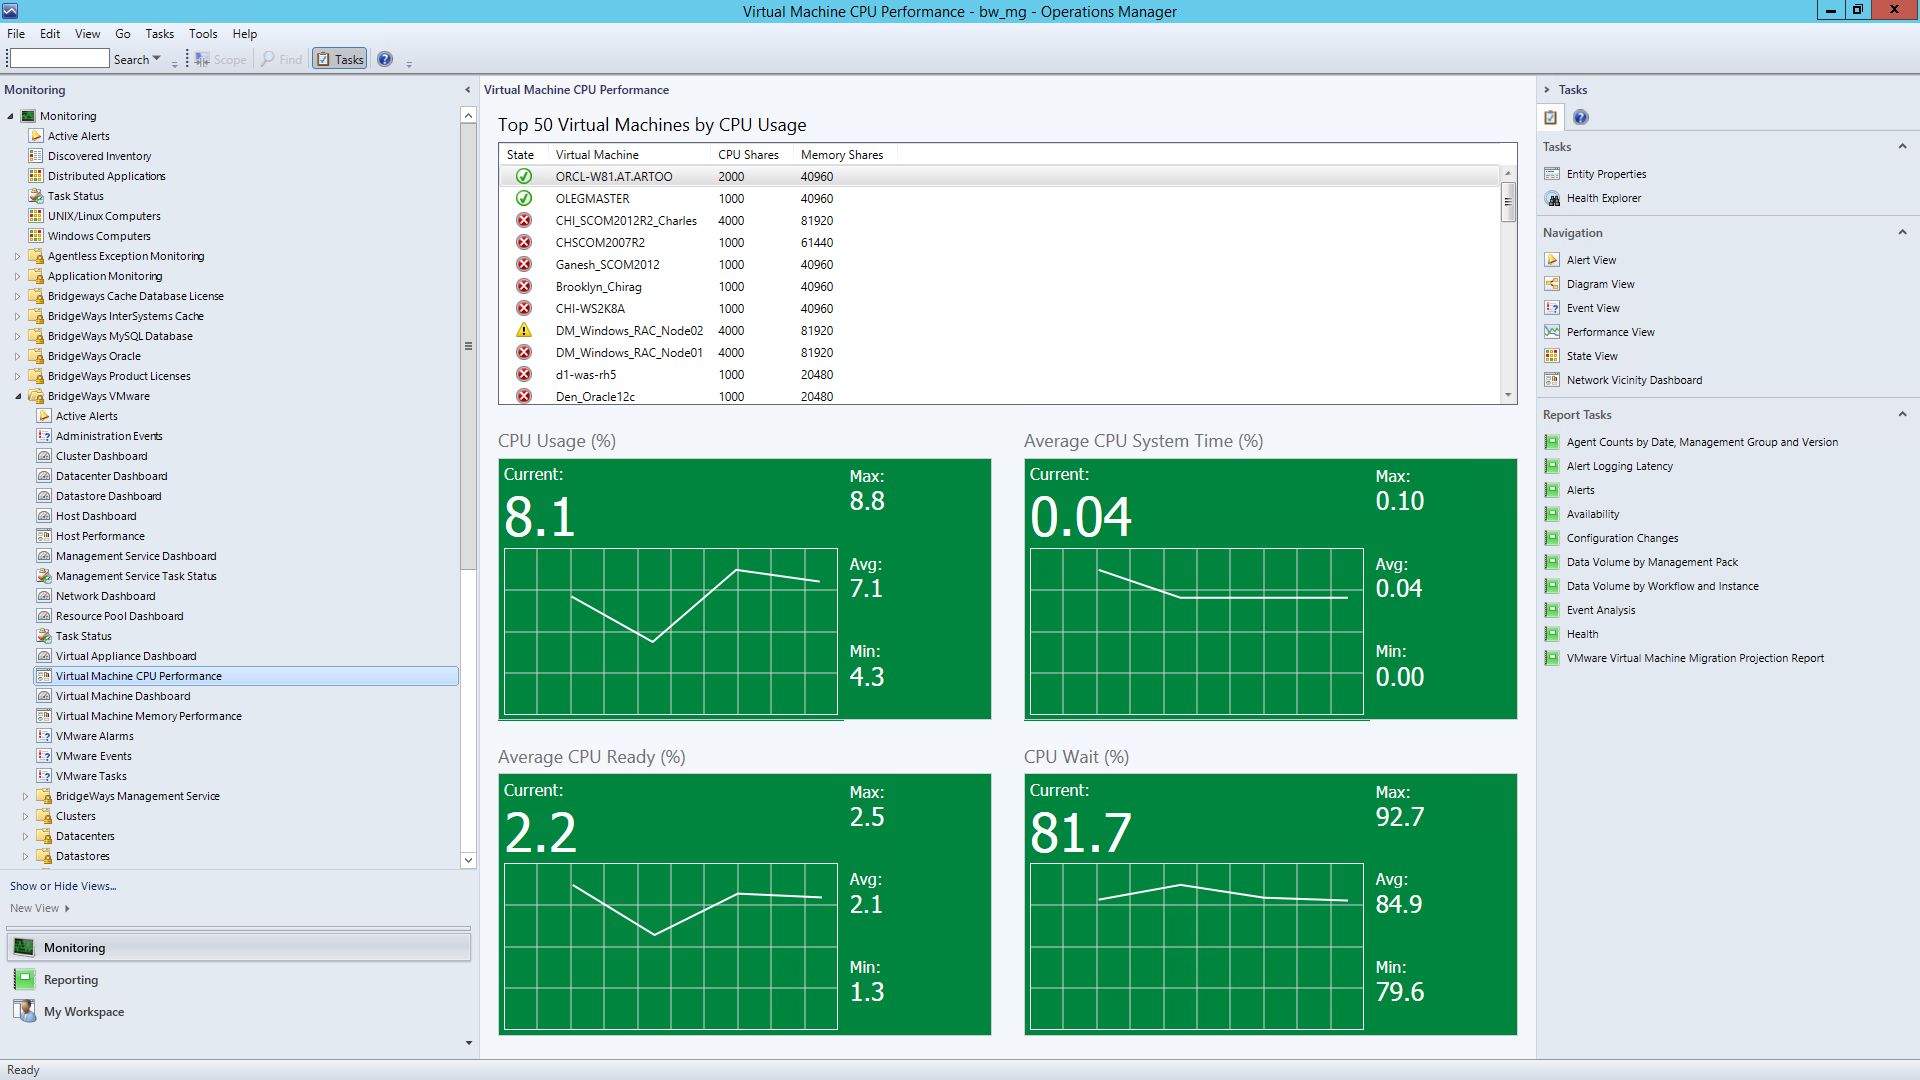The height and width of the screenshot is (1080, 1920).
Task: Click ORCL-W81.AT.ARTOO virtual machine row
Action: (x=616, y=177)
